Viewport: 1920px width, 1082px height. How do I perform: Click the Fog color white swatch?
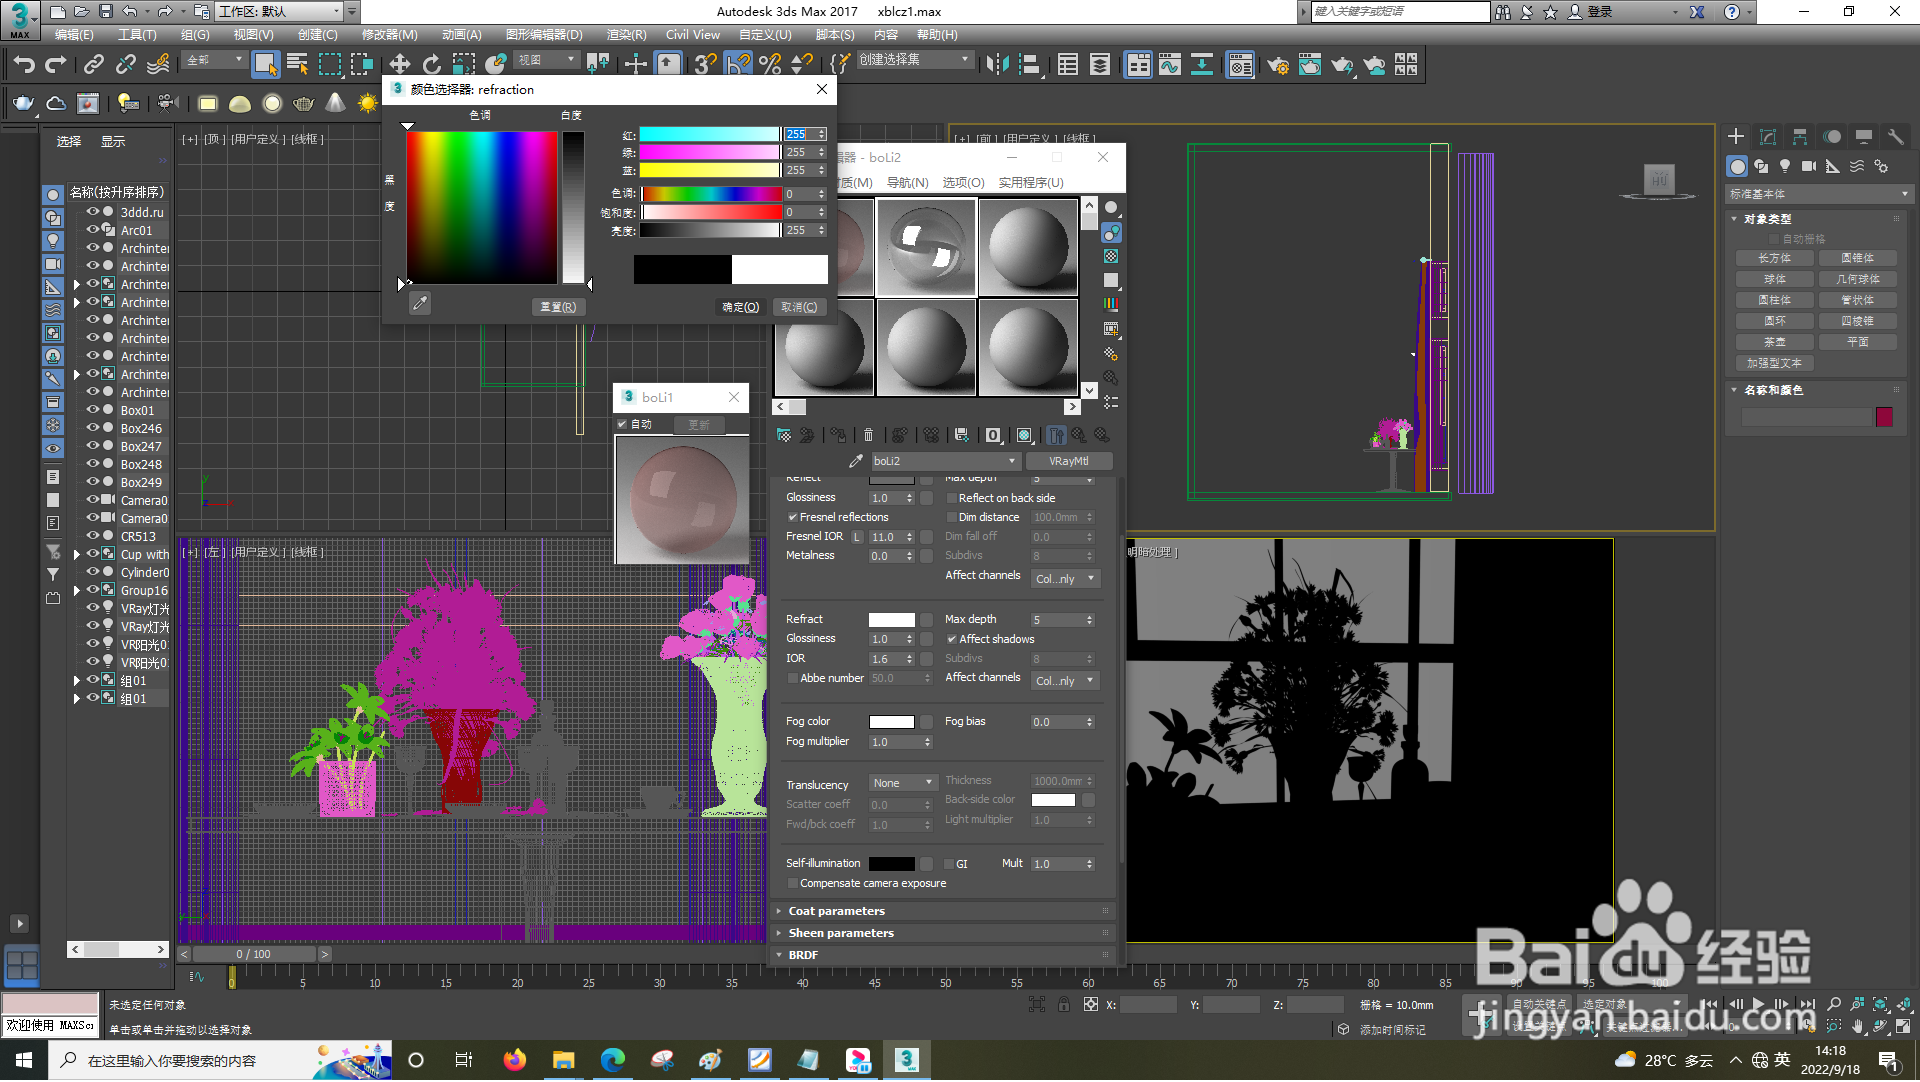tap(891, 722)
